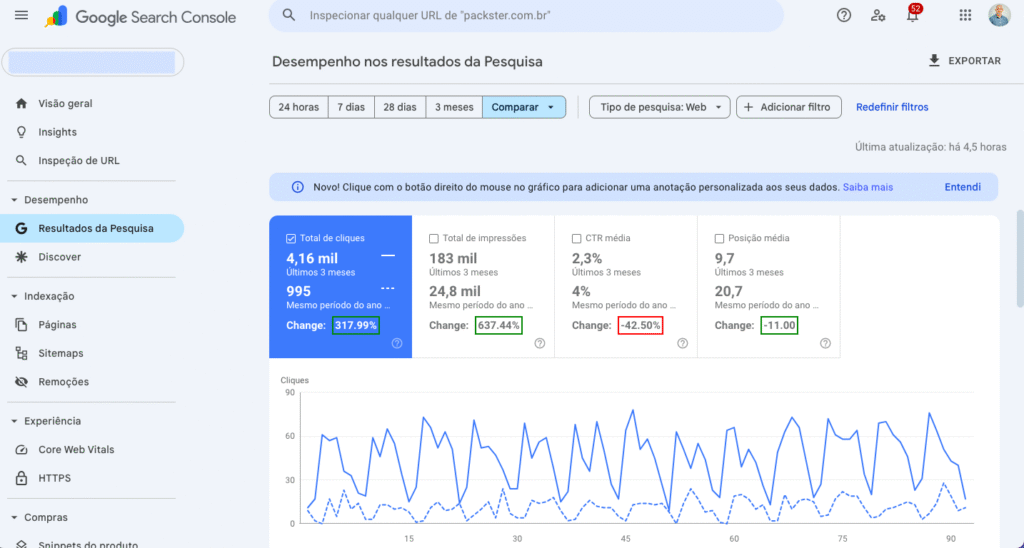Screen dimensions: 1024x548
Task: Open the Google apps grid
Action: [965, 16]
